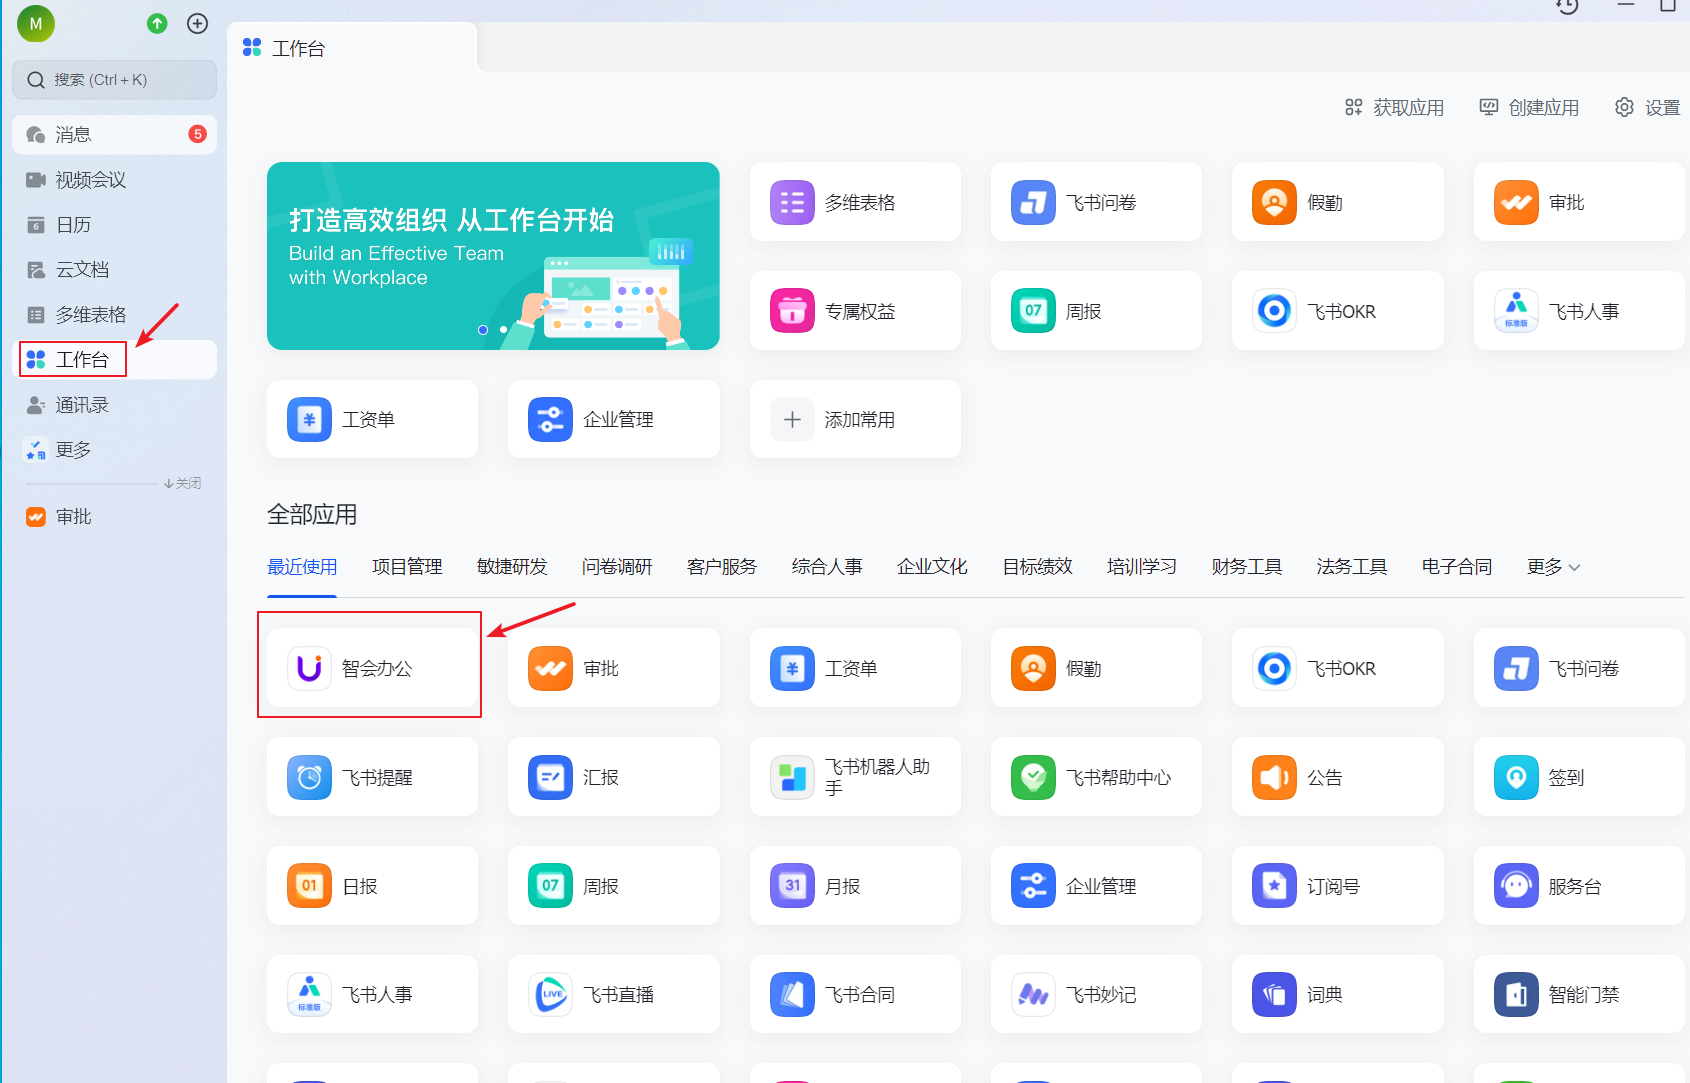Open 飞书机器人助手 app

pos(855,777)
